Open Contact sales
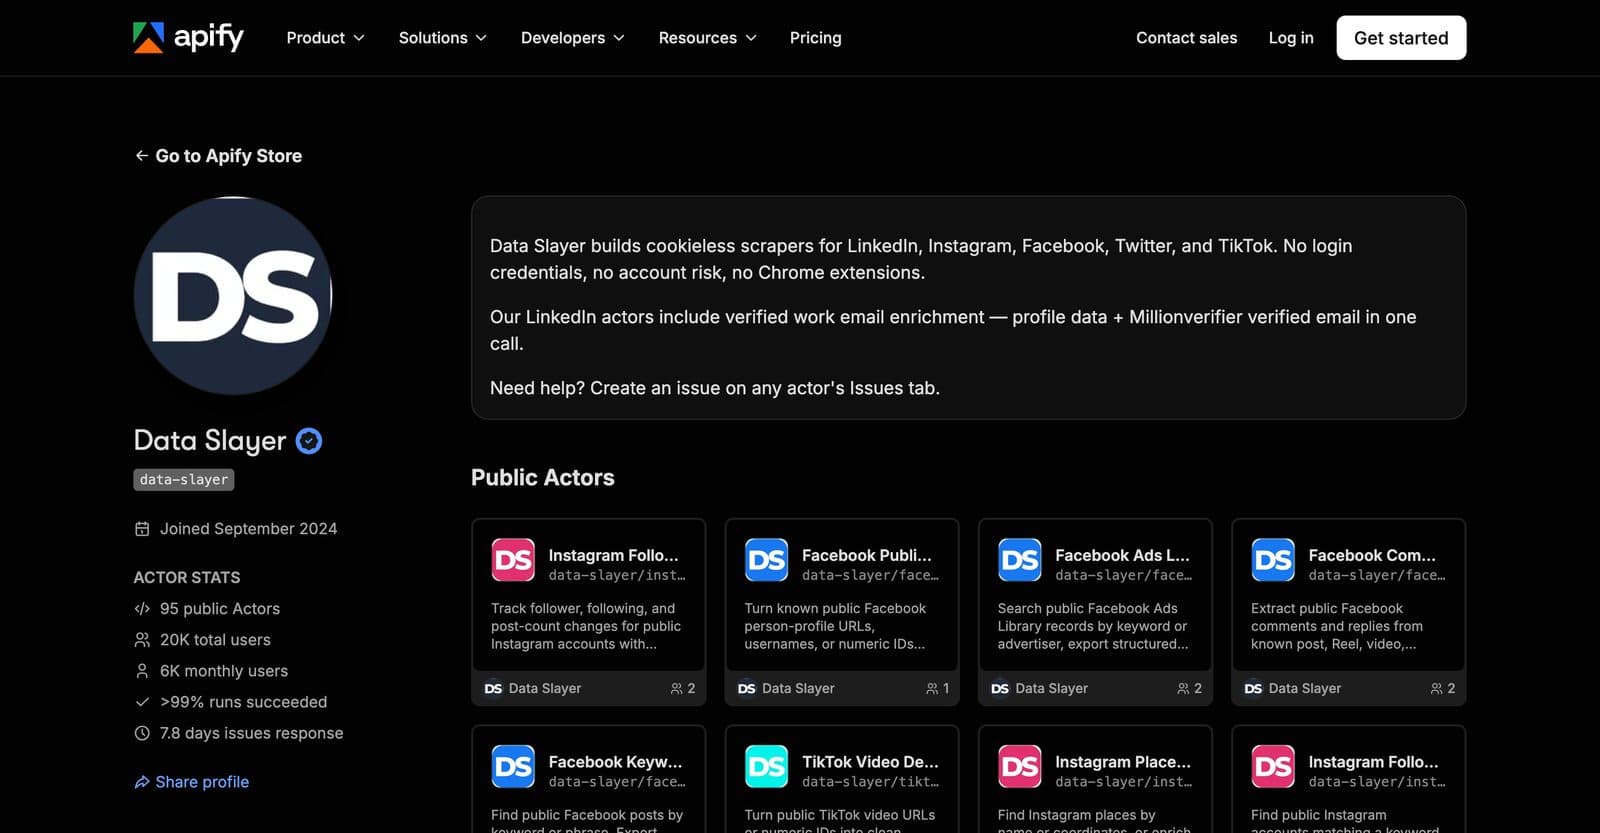The image size is (1600, 833). [1187, 38]
